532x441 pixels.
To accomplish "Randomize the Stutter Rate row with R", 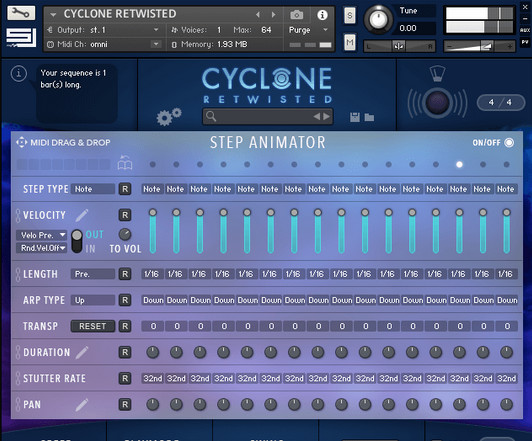I will [x=125, y=378].
